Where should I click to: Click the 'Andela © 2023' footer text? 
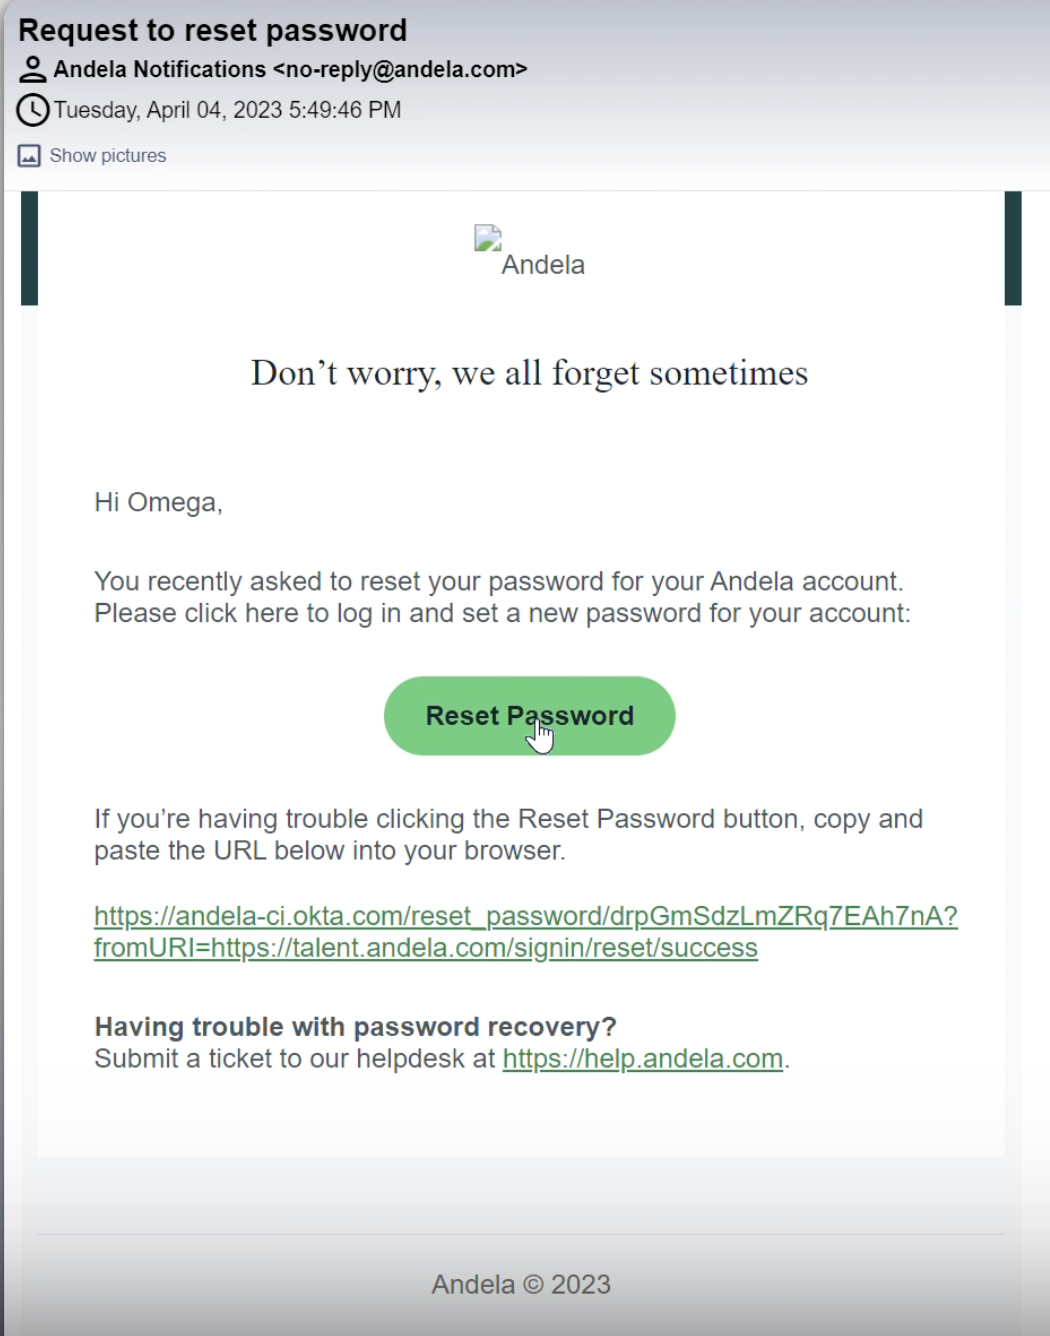click(521, 1284)
